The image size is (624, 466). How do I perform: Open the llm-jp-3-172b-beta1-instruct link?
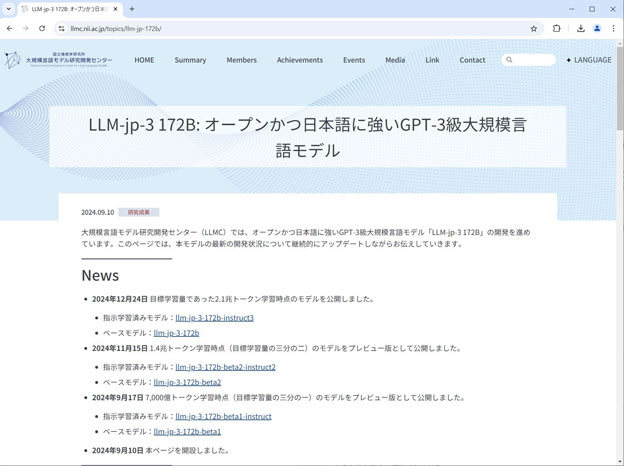pos(223,416)
